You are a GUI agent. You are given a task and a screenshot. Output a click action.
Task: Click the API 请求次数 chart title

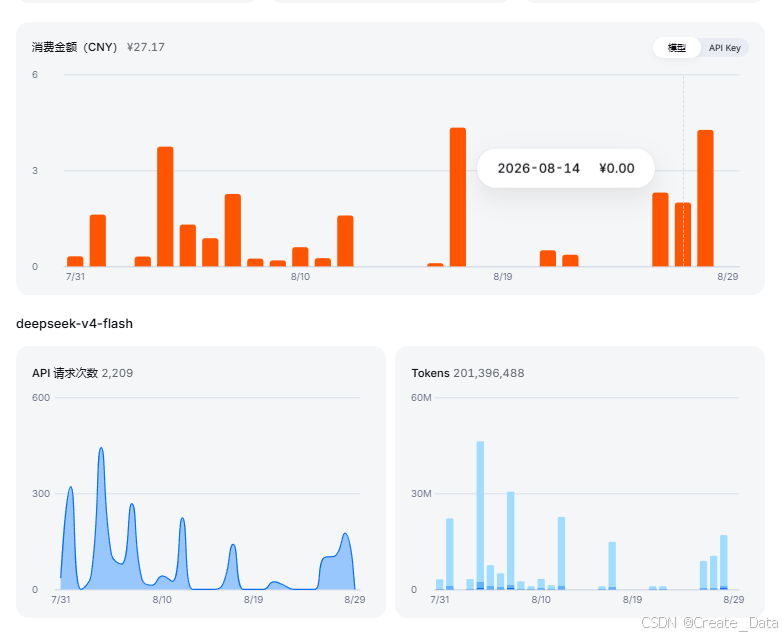click(65, 373)
